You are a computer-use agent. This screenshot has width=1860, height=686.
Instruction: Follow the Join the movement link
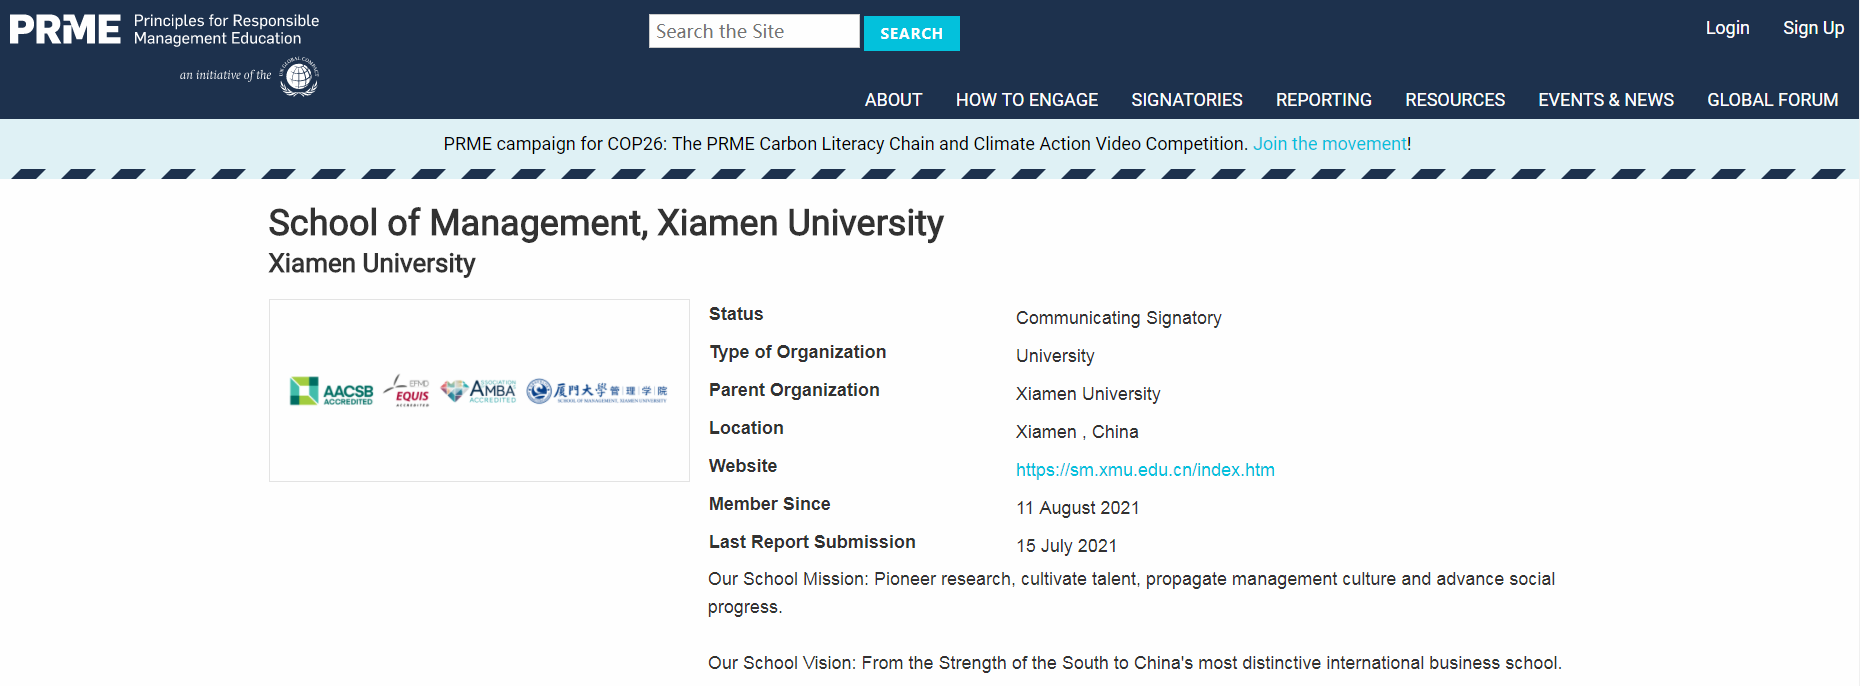pos(1329,144)
